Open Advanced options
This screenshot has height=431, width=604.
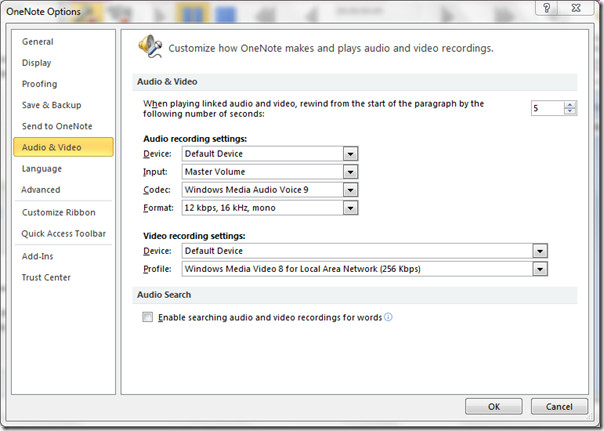(40, 190)
